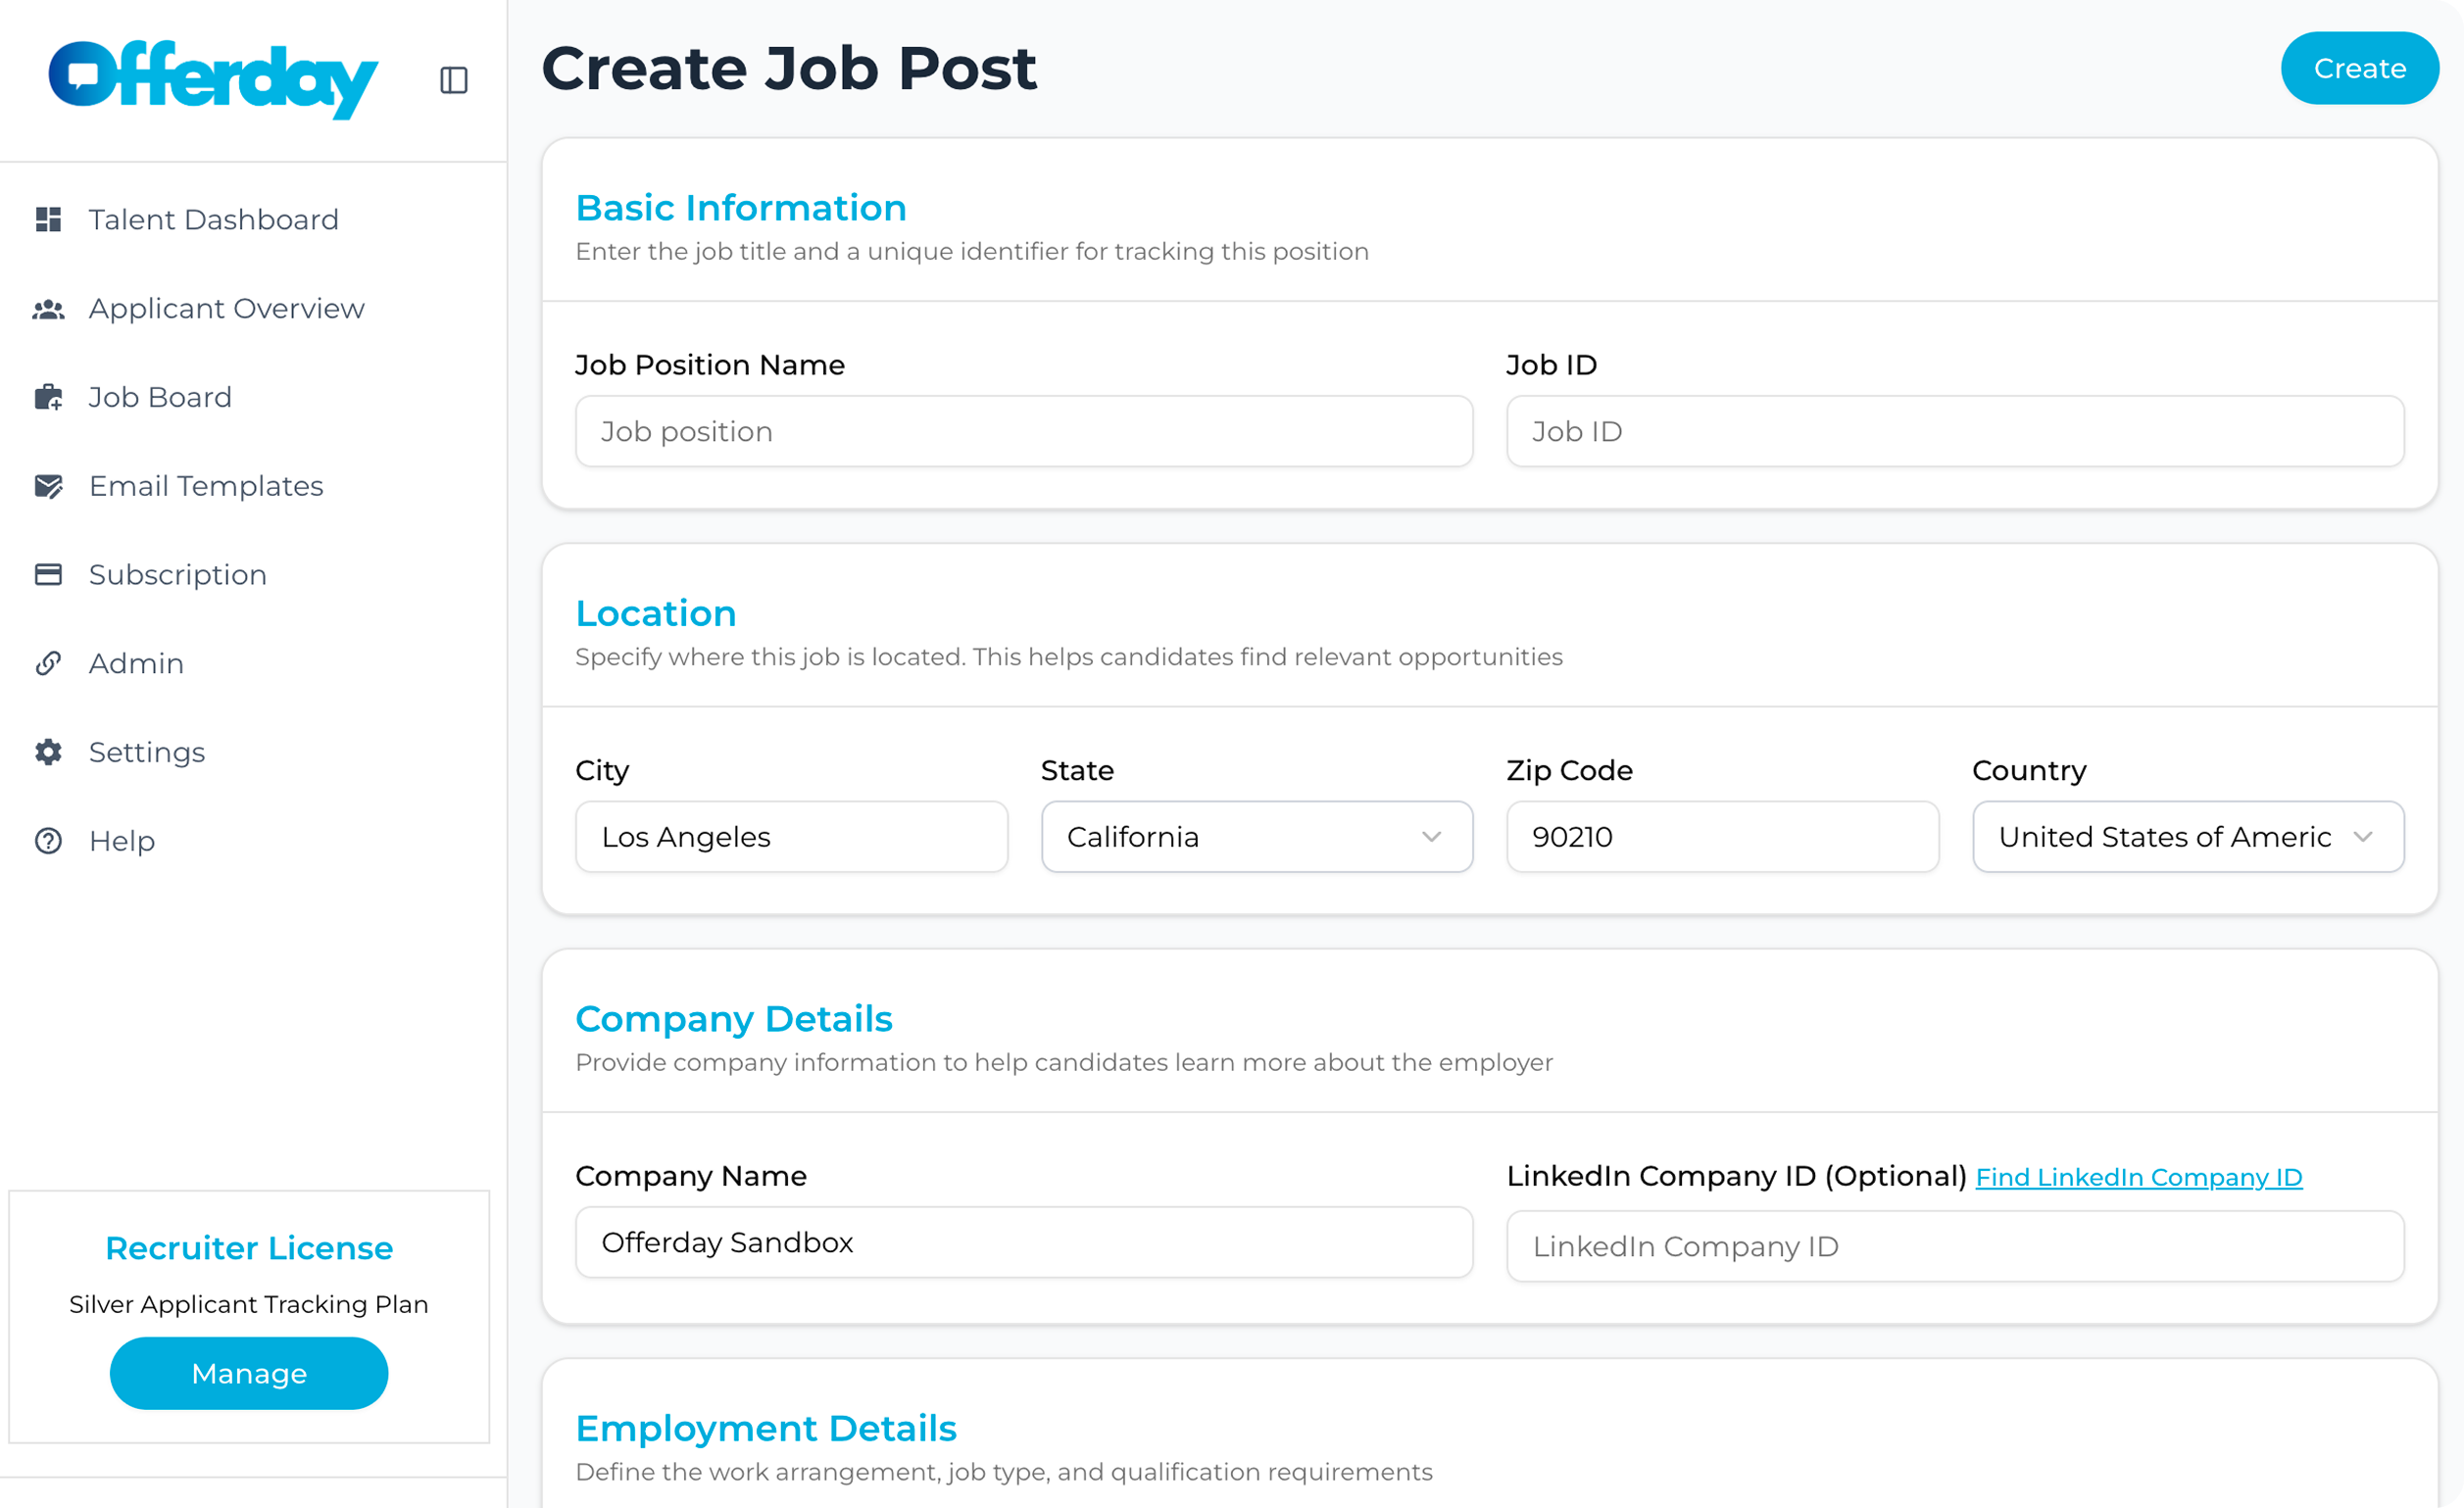The image size is (2464, 1508).
Task: Navigate to Job Board in the sidebar
Action: (159, 397)
